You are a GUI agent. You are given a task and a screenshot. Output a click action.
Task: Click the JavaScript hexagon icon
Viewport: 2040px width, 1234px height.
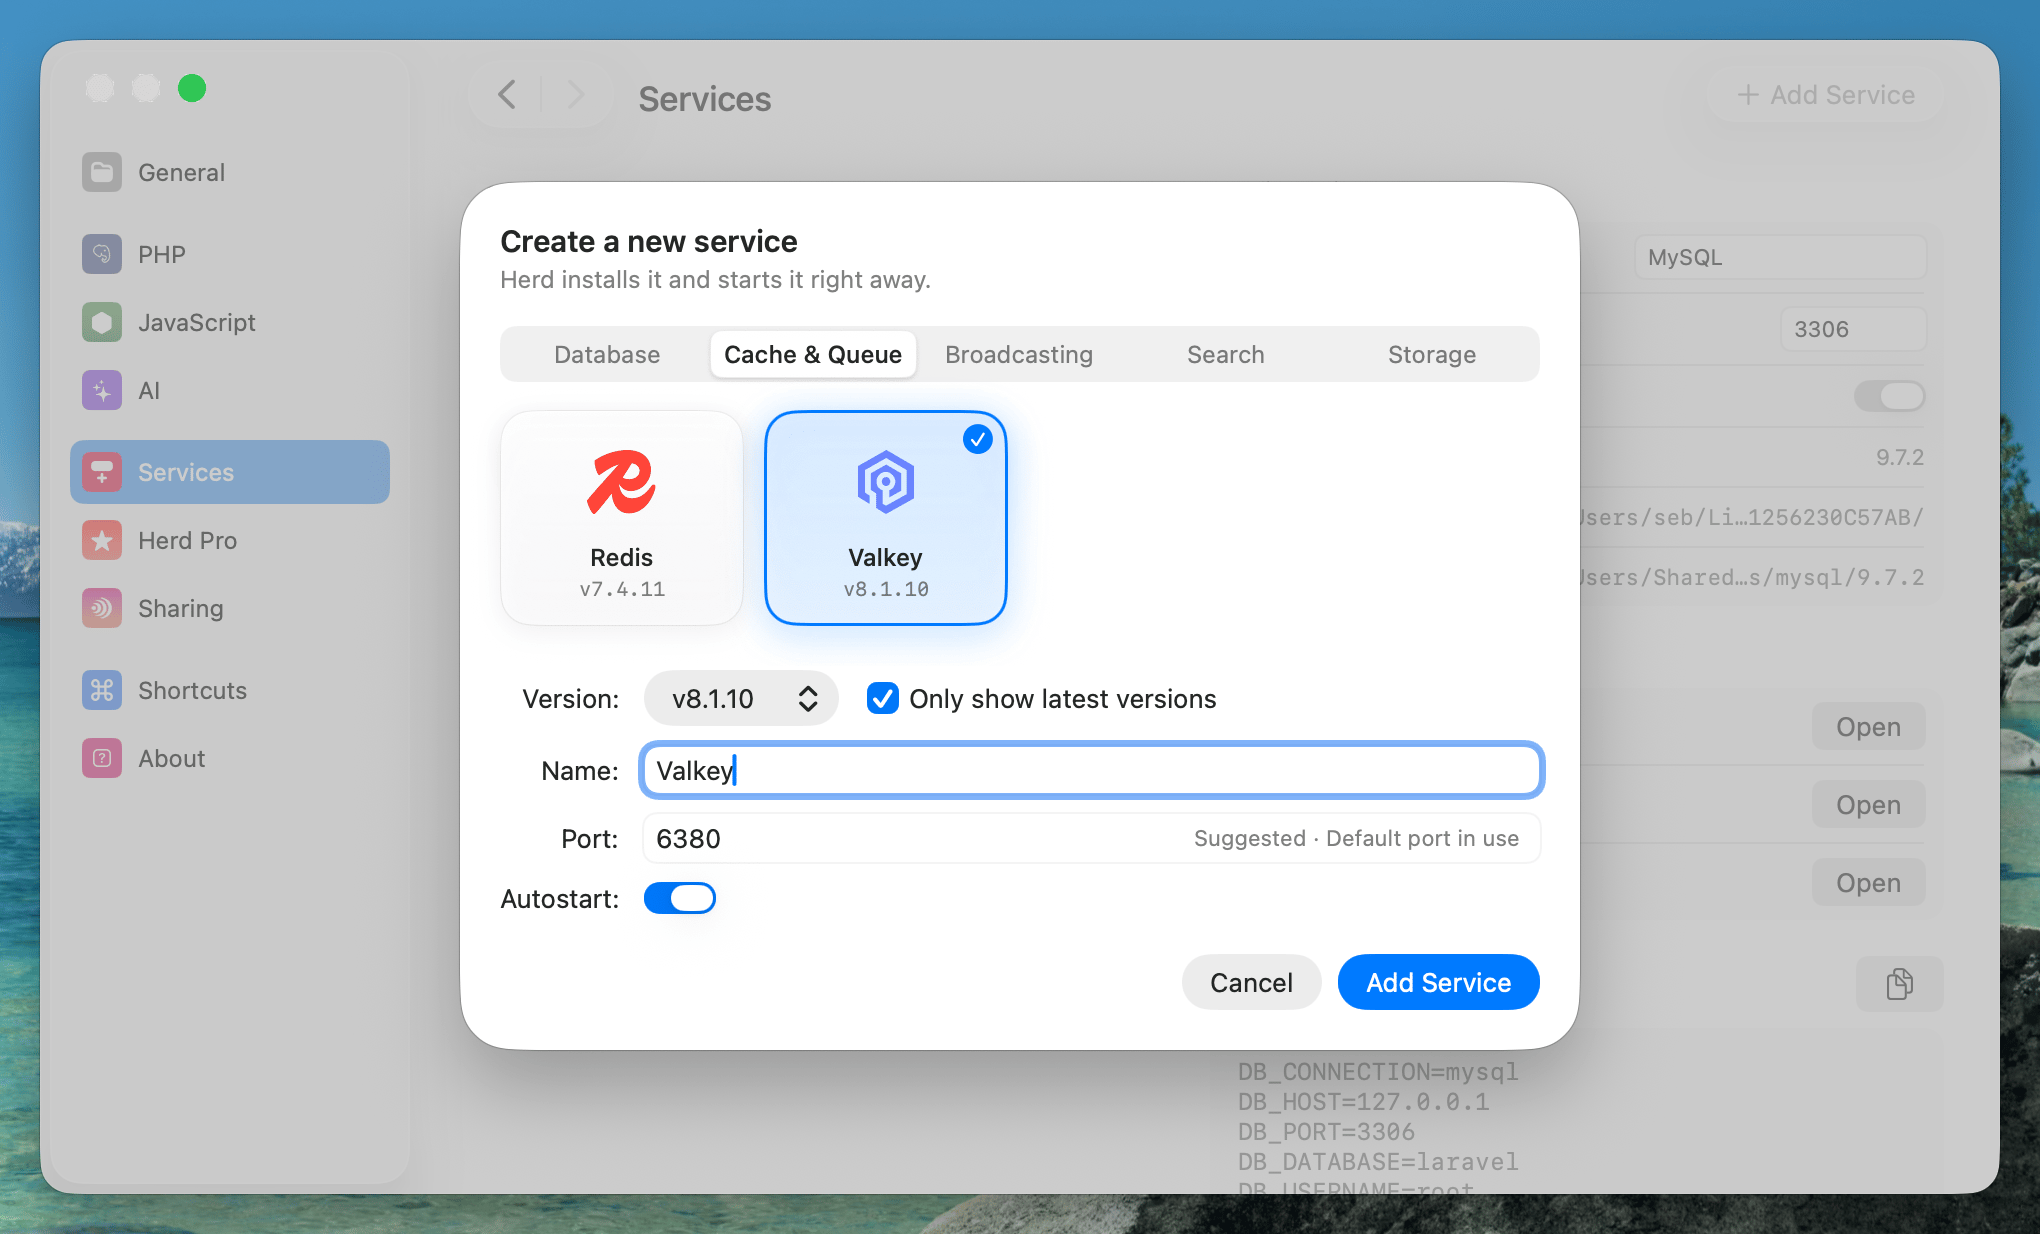102,322
